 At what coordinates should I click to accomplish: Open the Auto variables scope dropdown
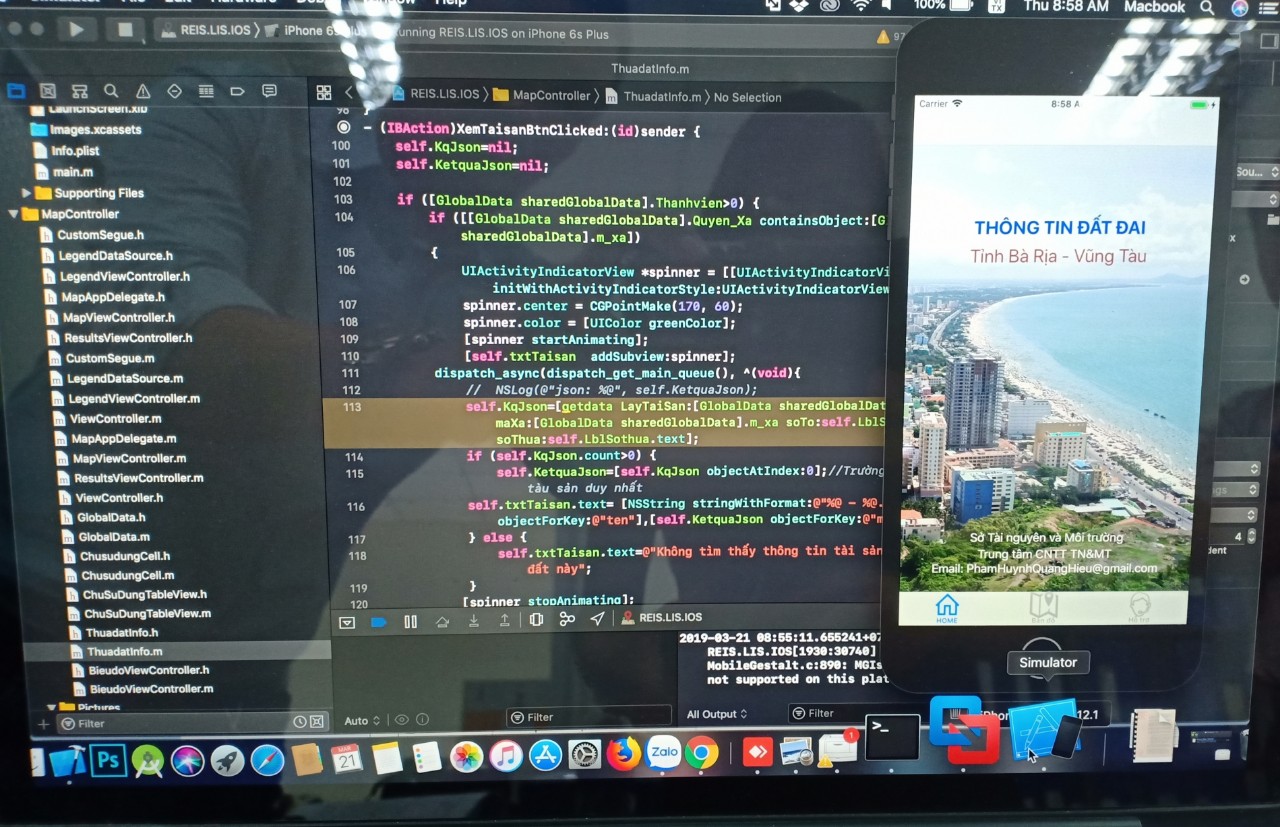pyautogui.click(x=362, y=720)
